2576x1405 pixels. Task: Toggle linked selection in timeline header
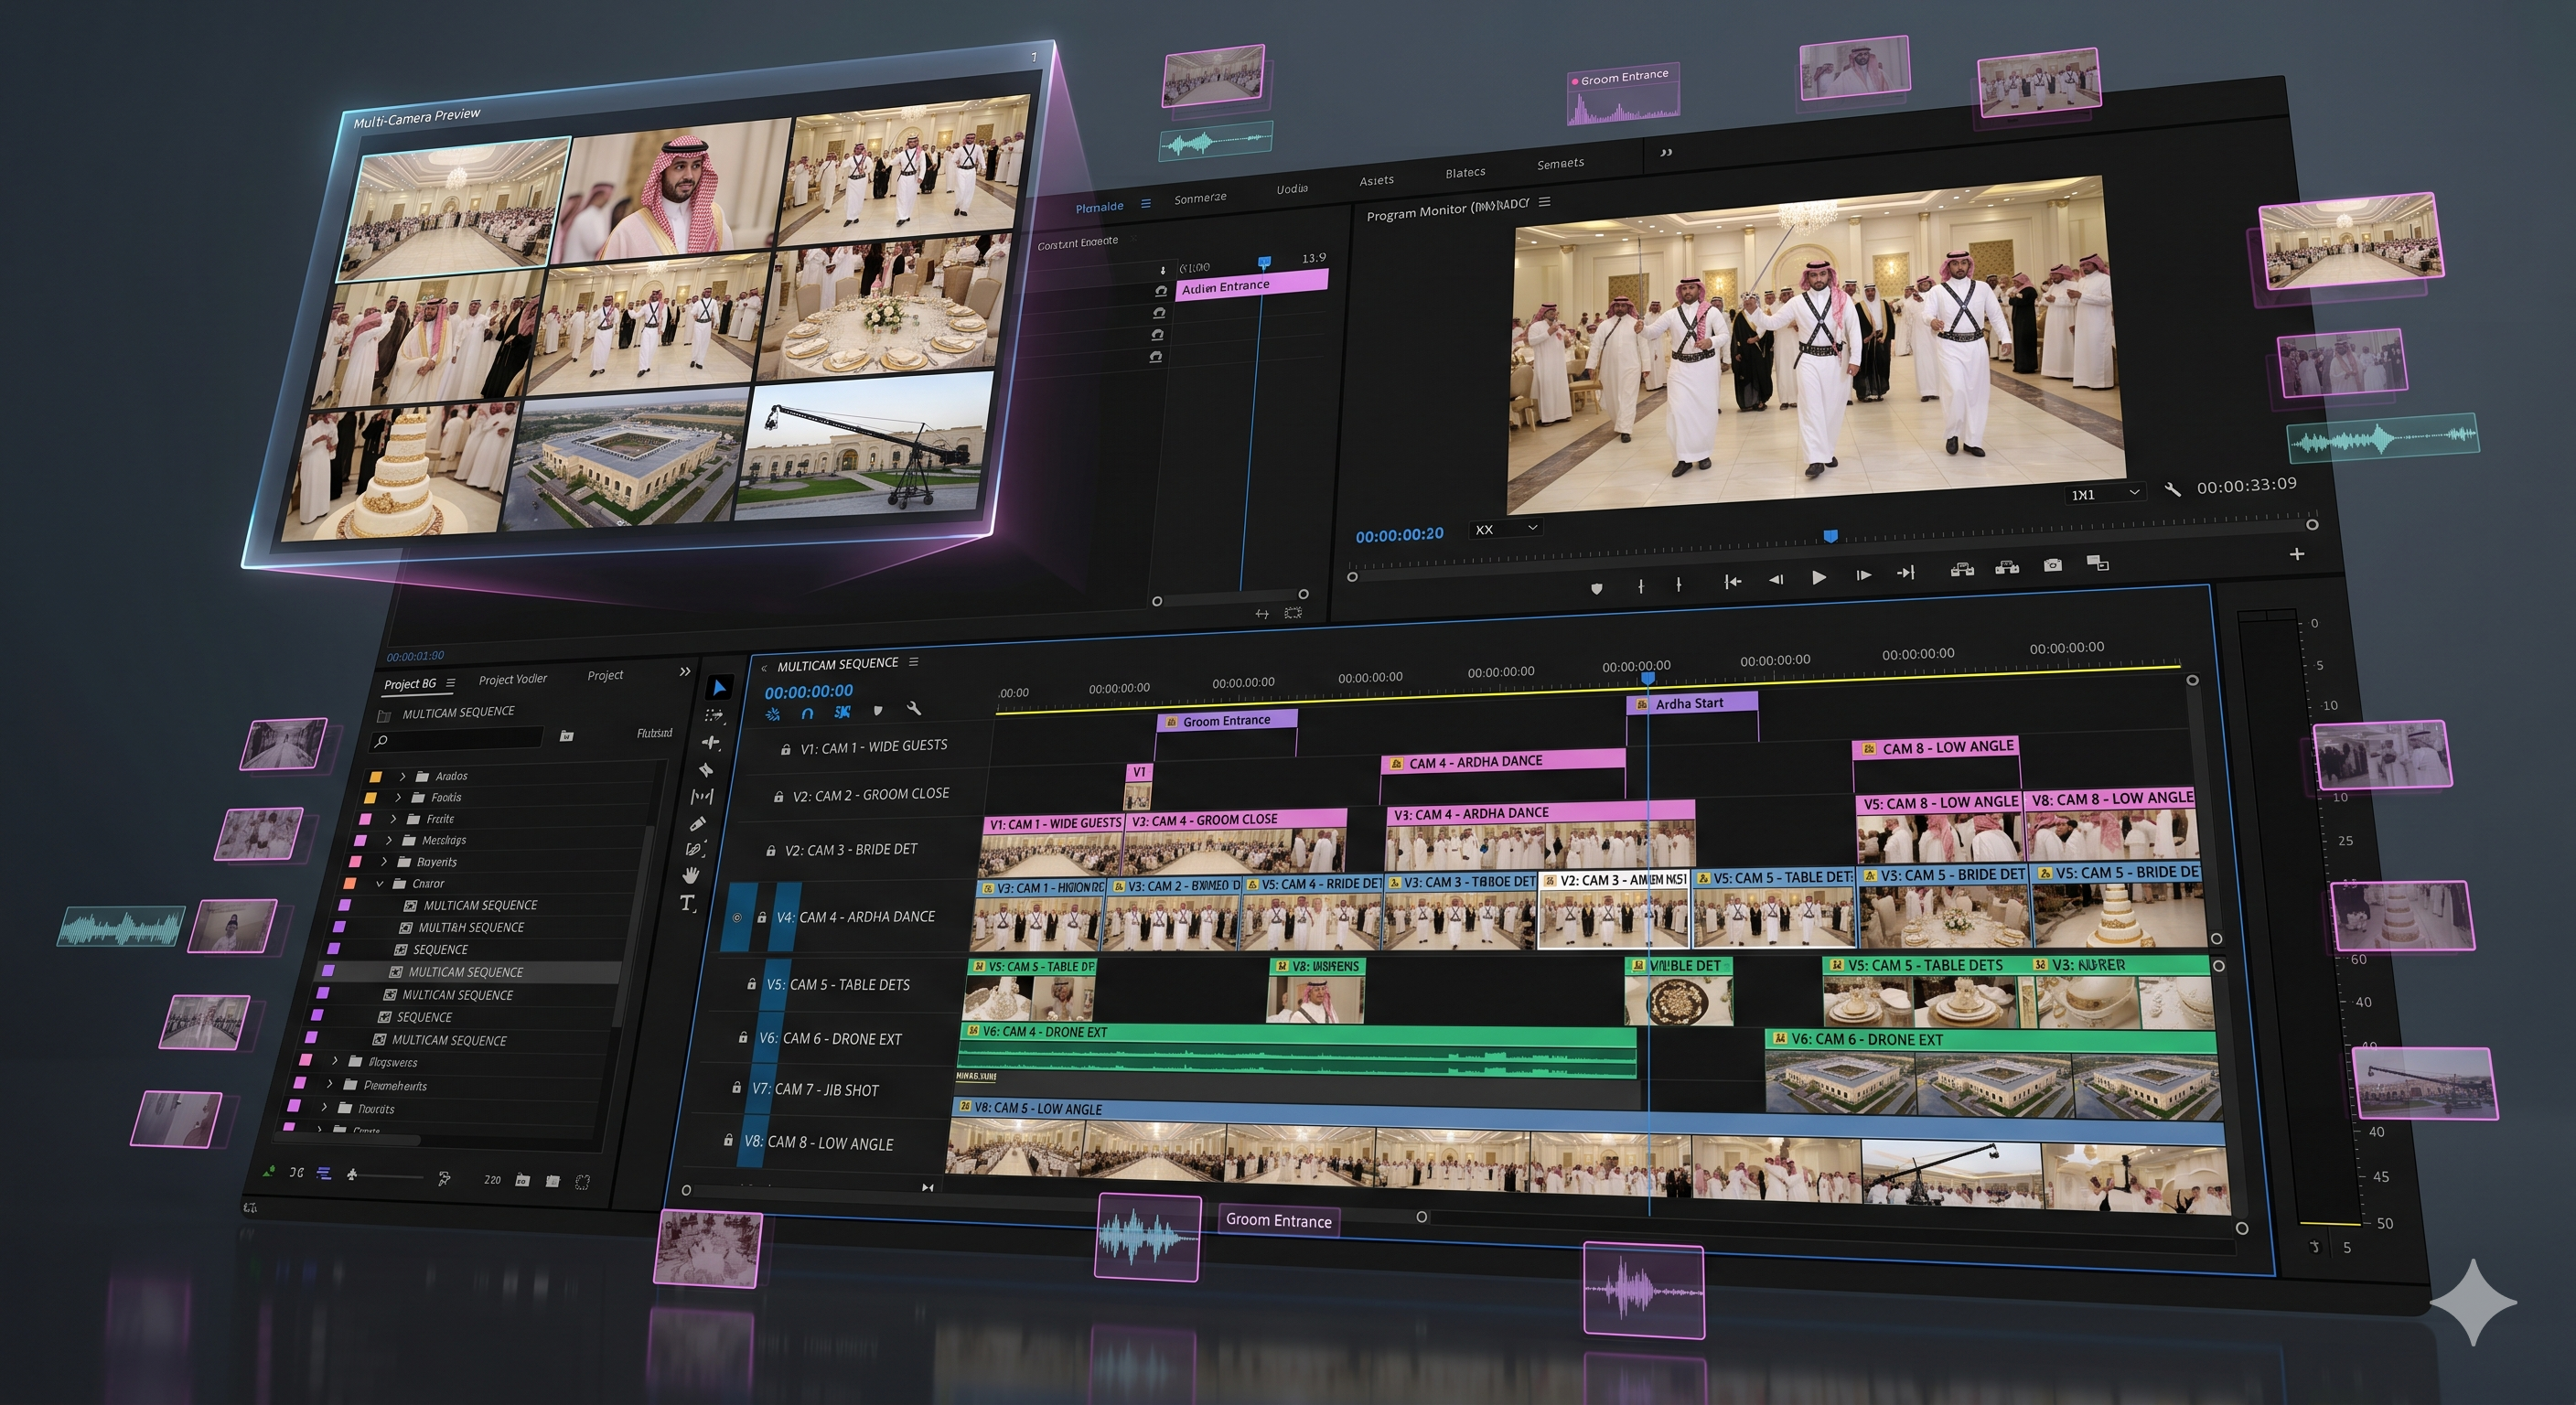(x=843, y=711)
